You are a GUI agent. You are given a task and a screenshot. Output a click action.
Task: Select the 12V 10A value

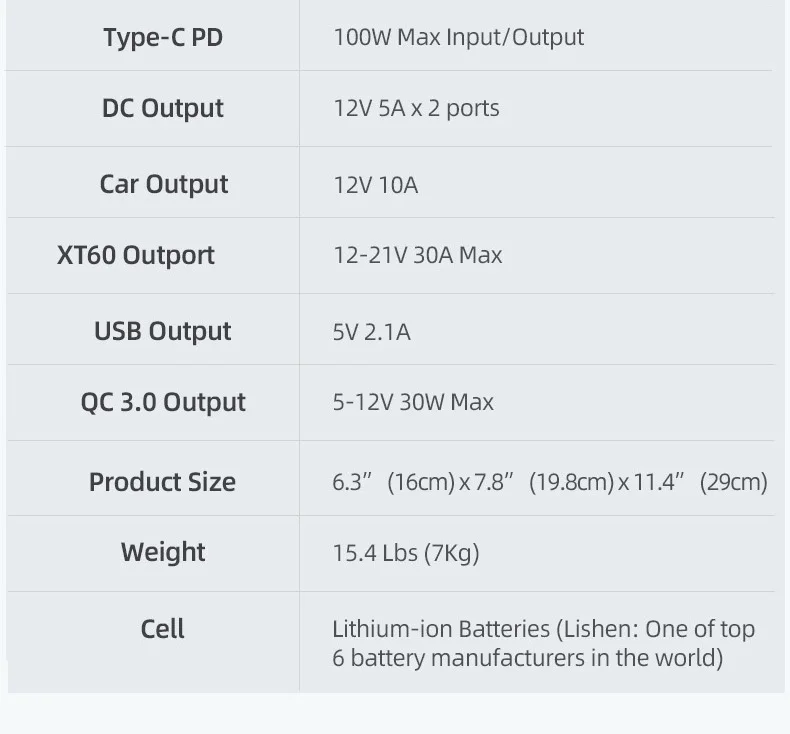pos(375,185)
